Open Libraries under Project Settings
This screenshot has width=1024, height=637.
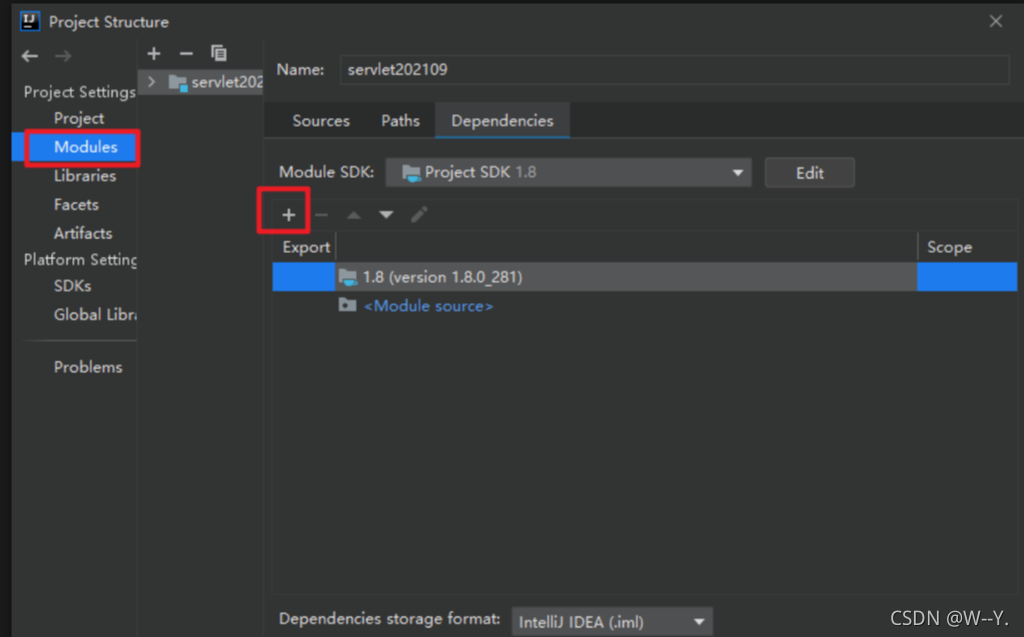87,175
